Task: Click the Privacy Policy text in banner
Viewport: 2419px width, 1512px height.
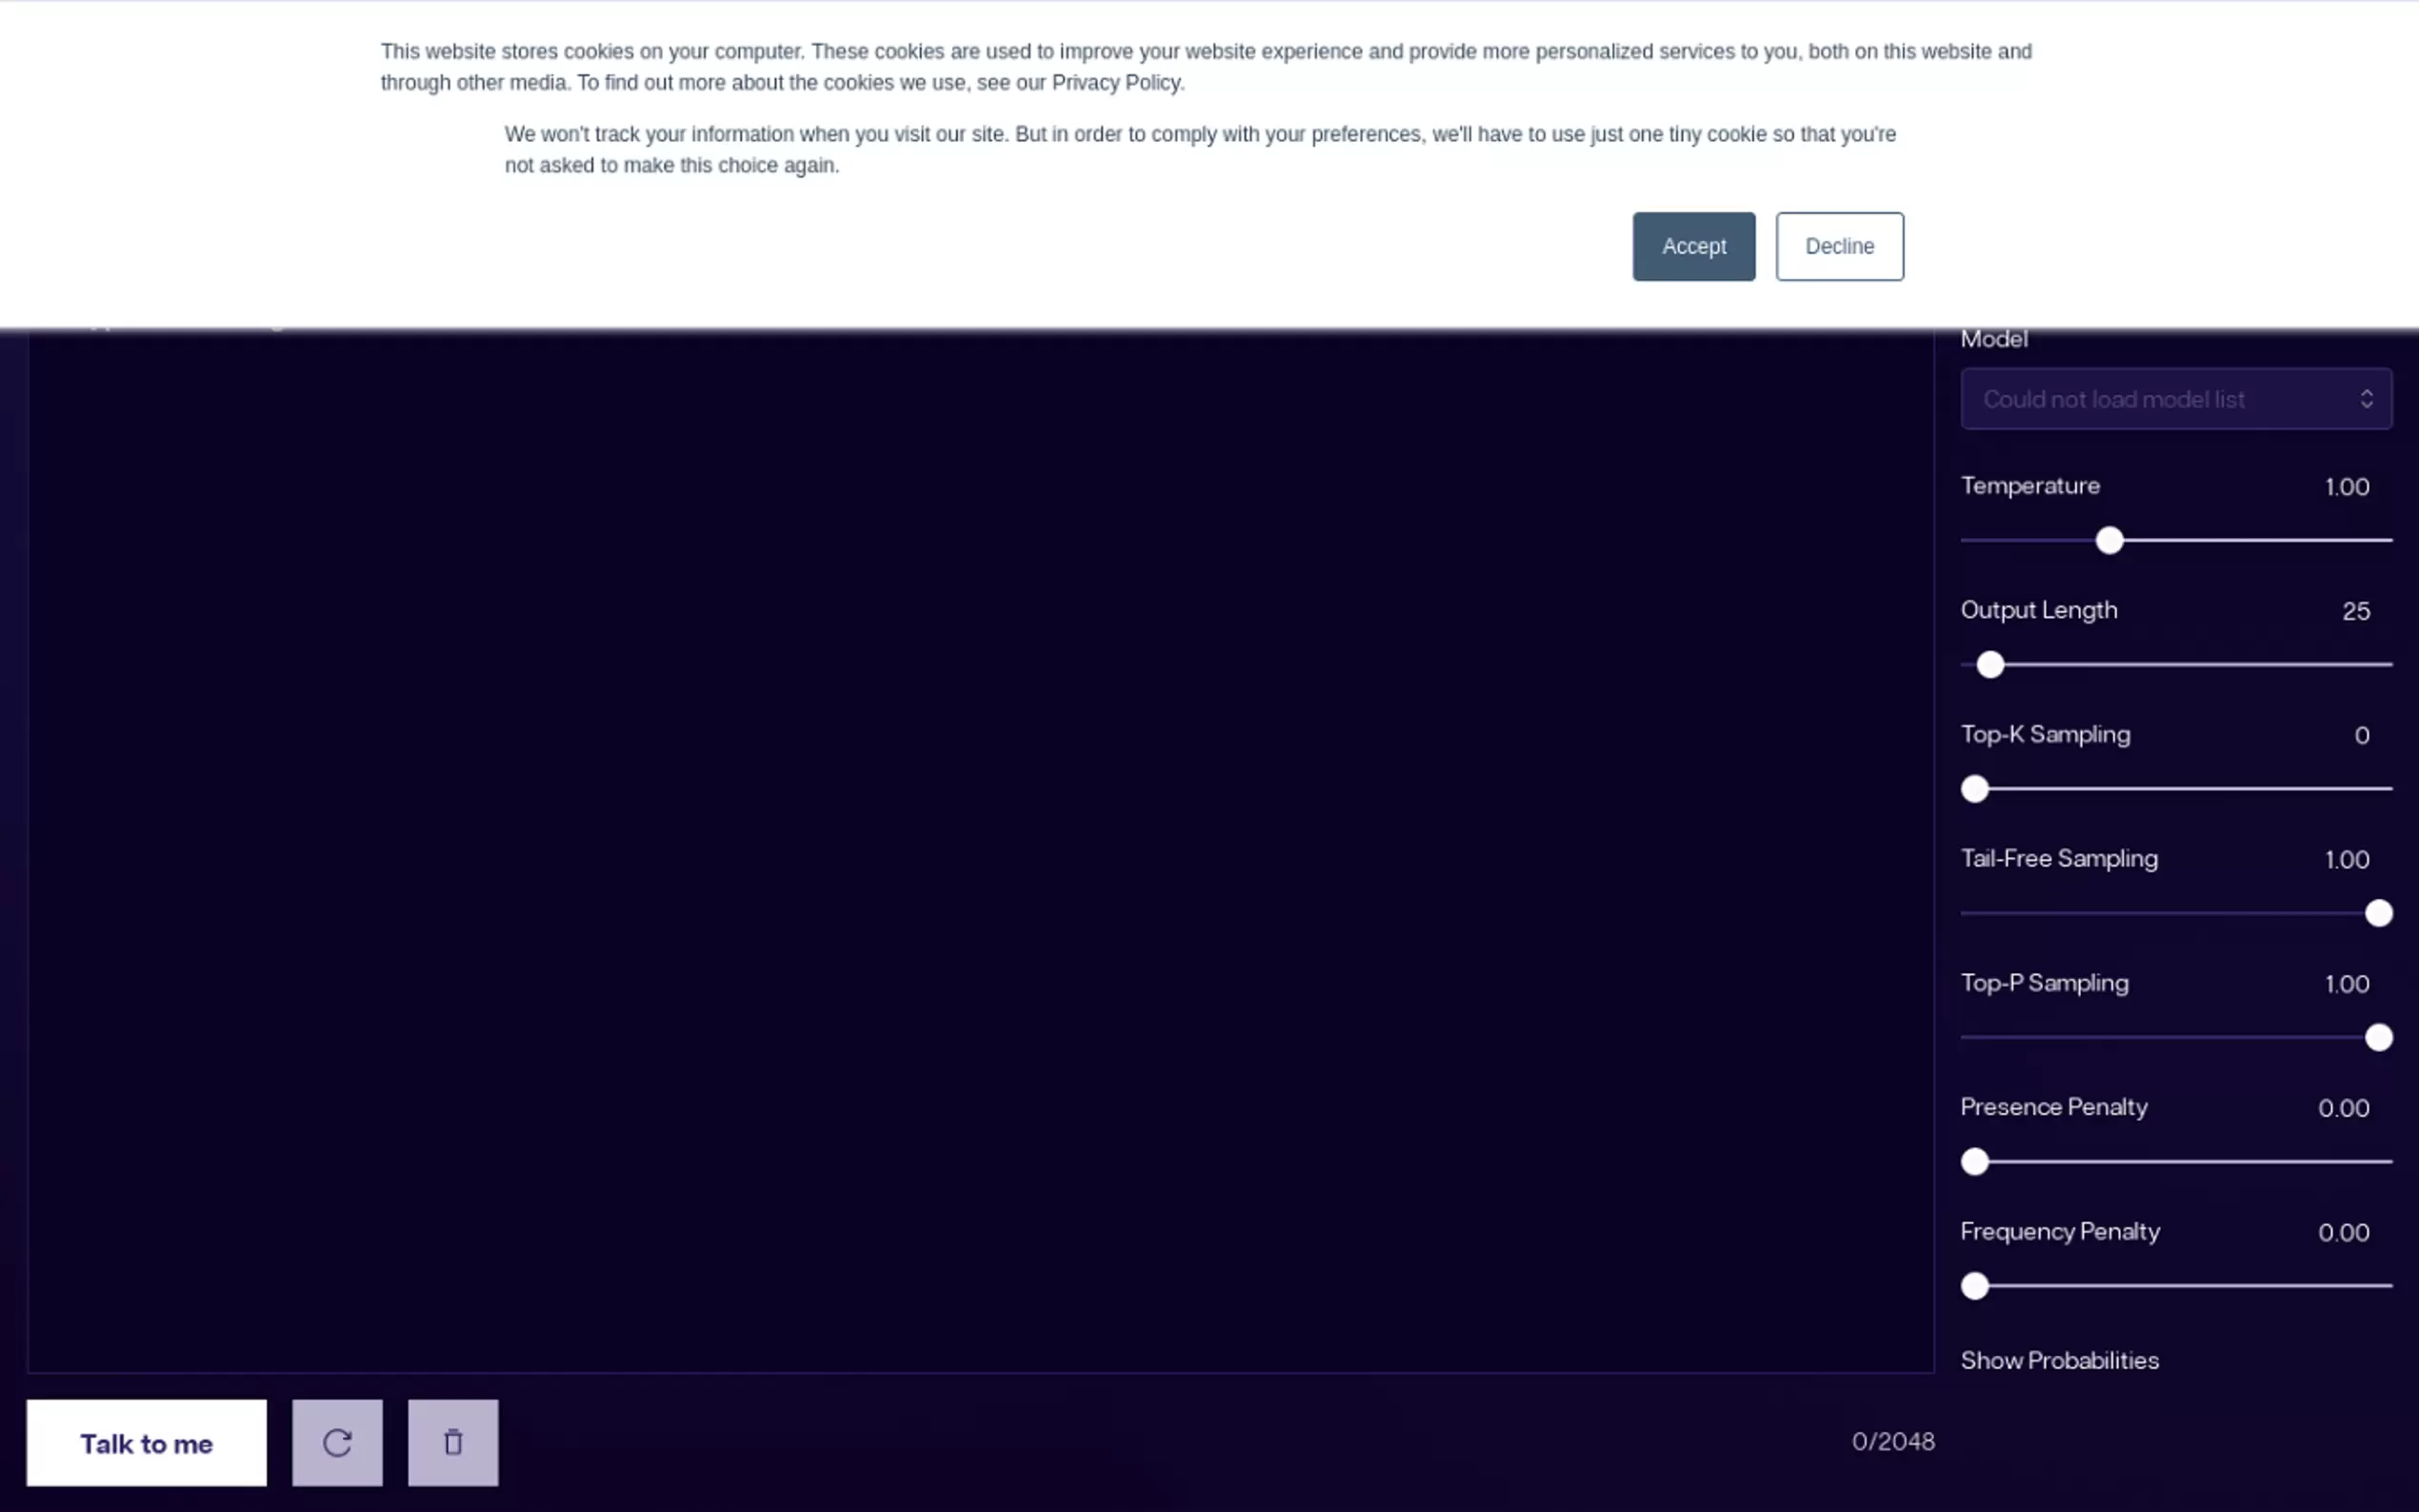Action: coord(1115,83)
